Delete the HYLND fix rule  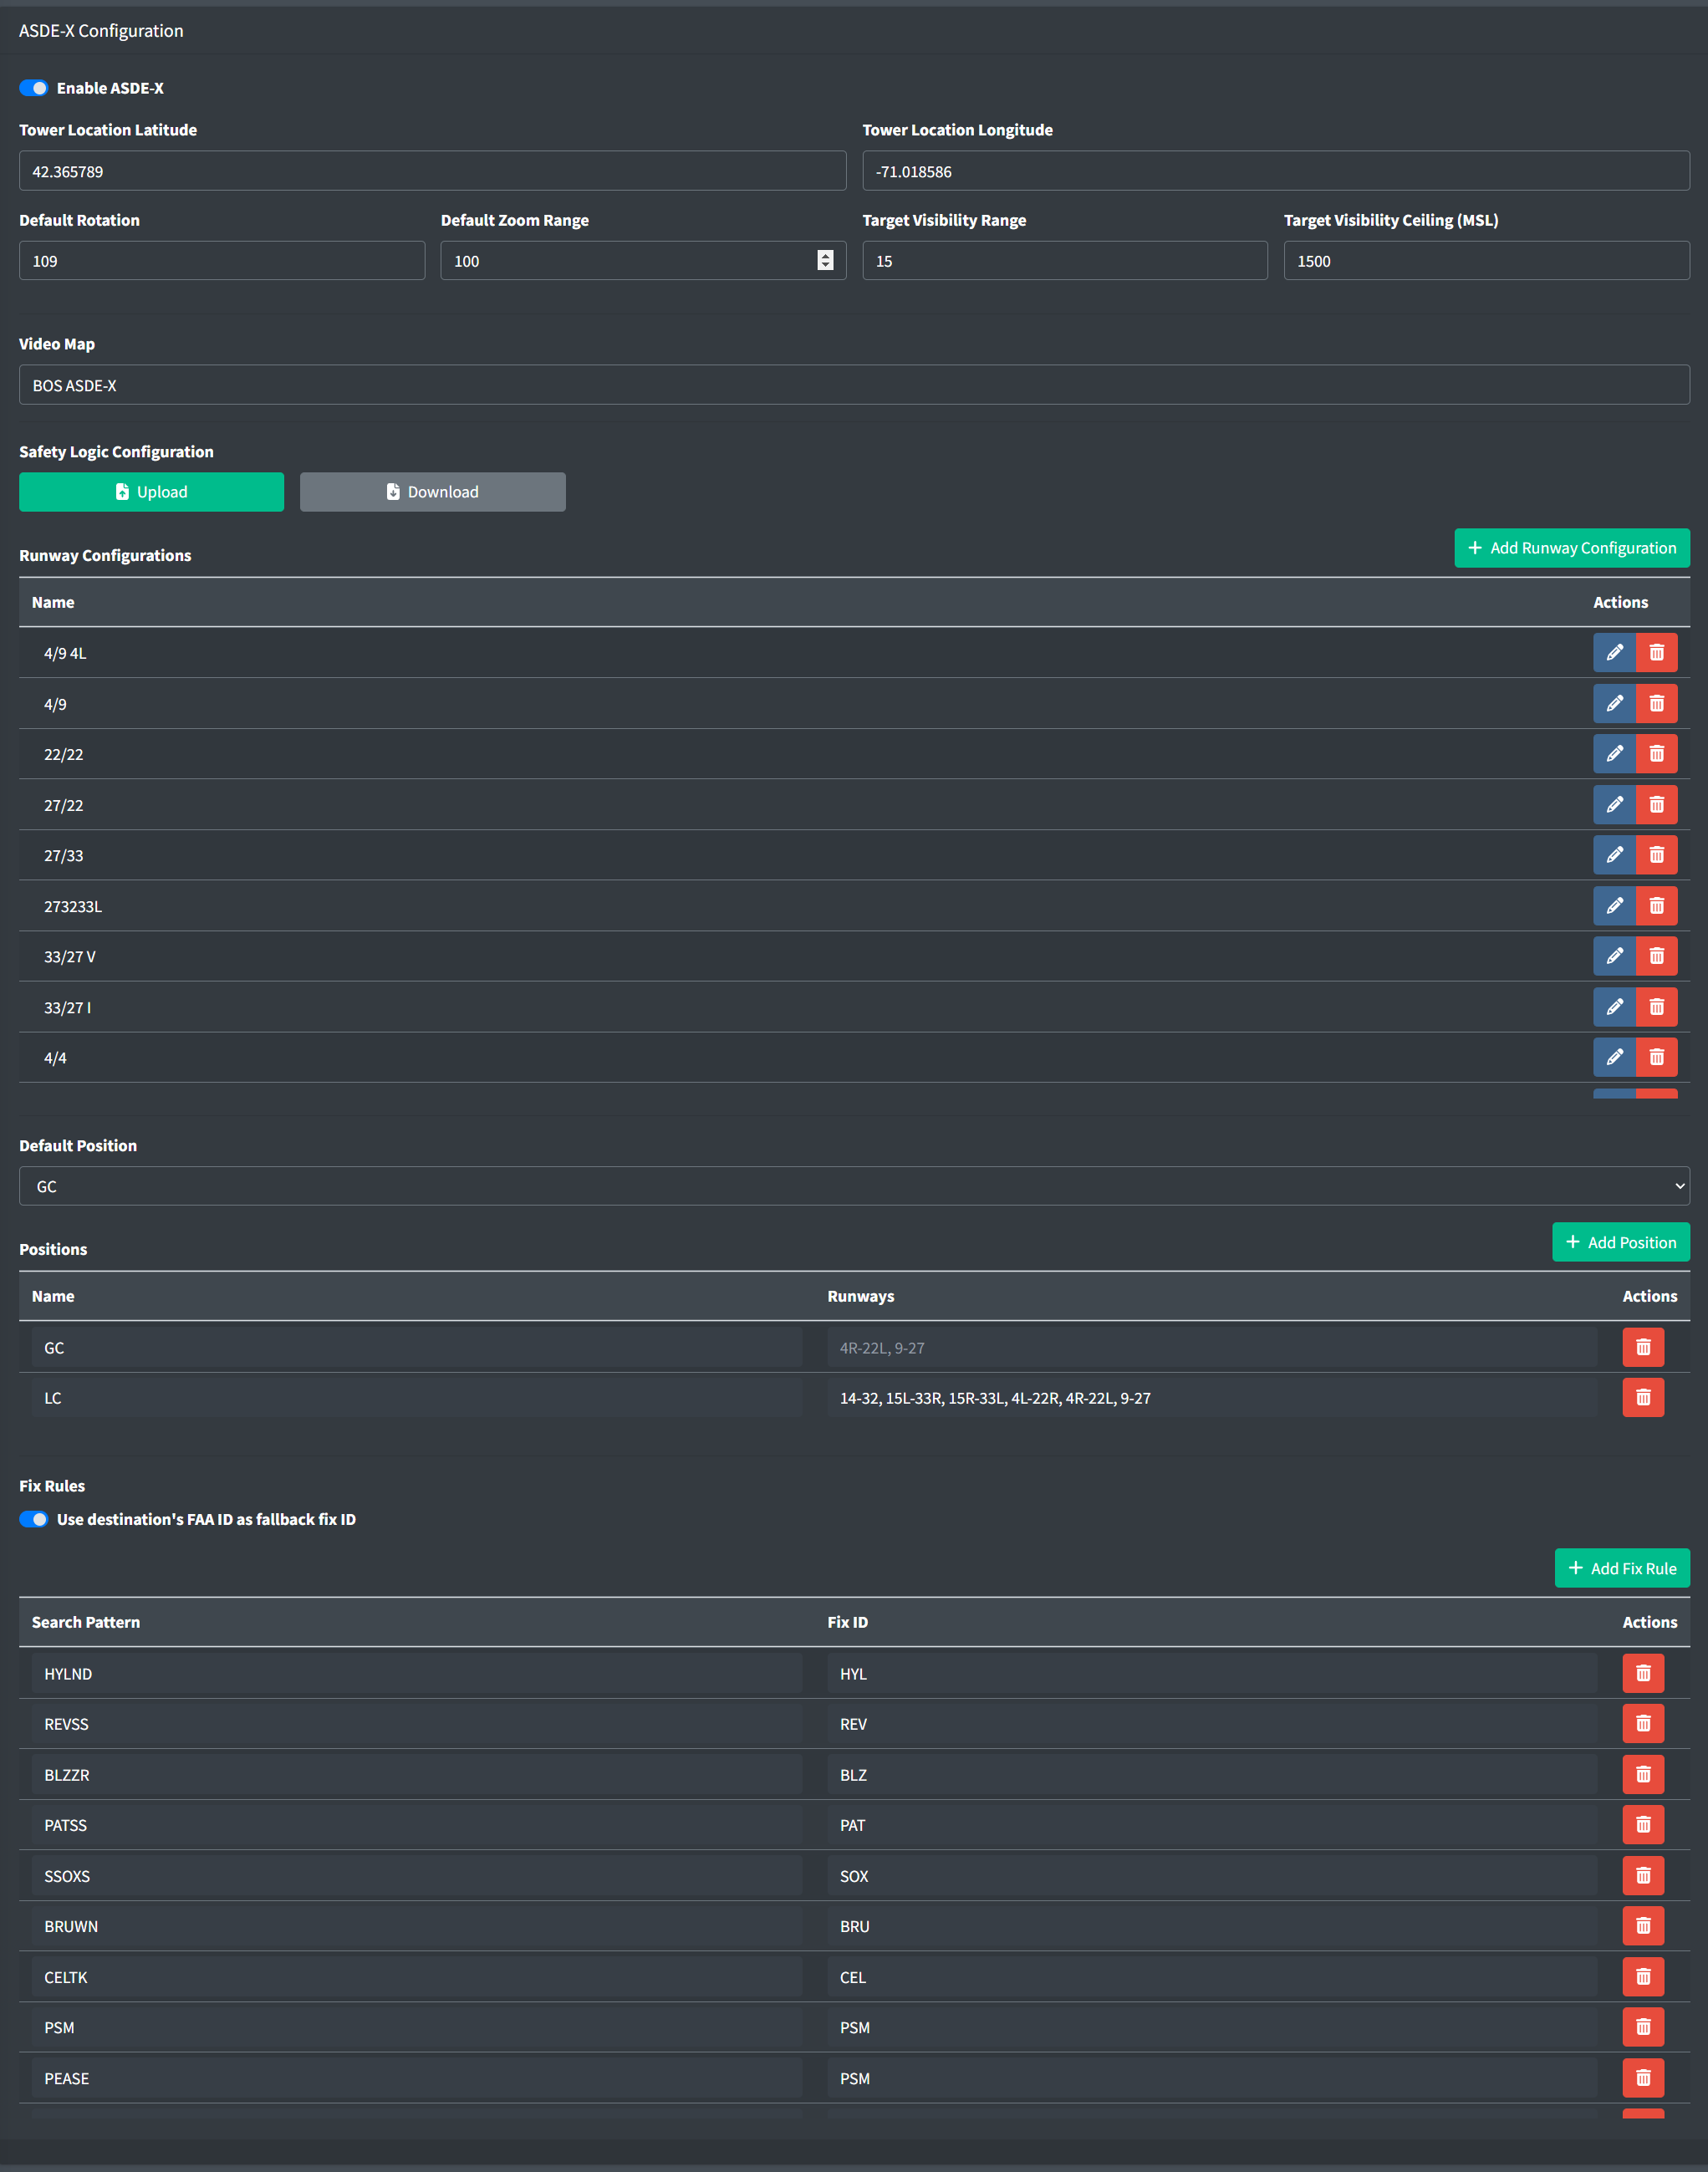tap(1643, 1673)
